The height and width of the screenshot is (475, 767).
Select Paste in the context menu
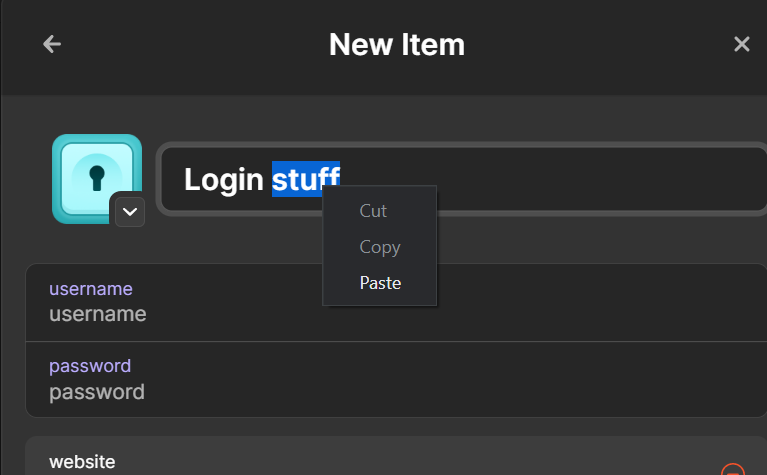coord(380,283)
